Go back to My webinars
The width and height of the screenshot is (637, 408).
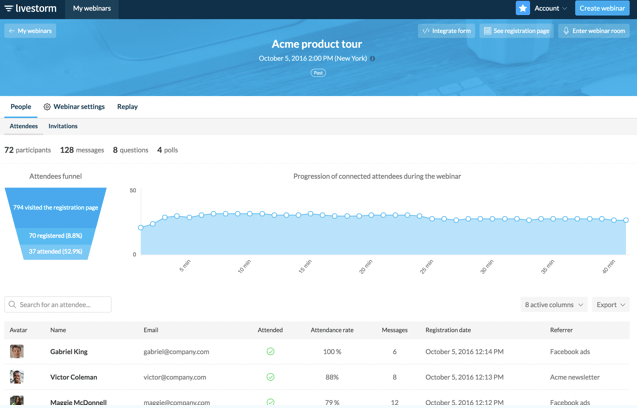[30, 31]
